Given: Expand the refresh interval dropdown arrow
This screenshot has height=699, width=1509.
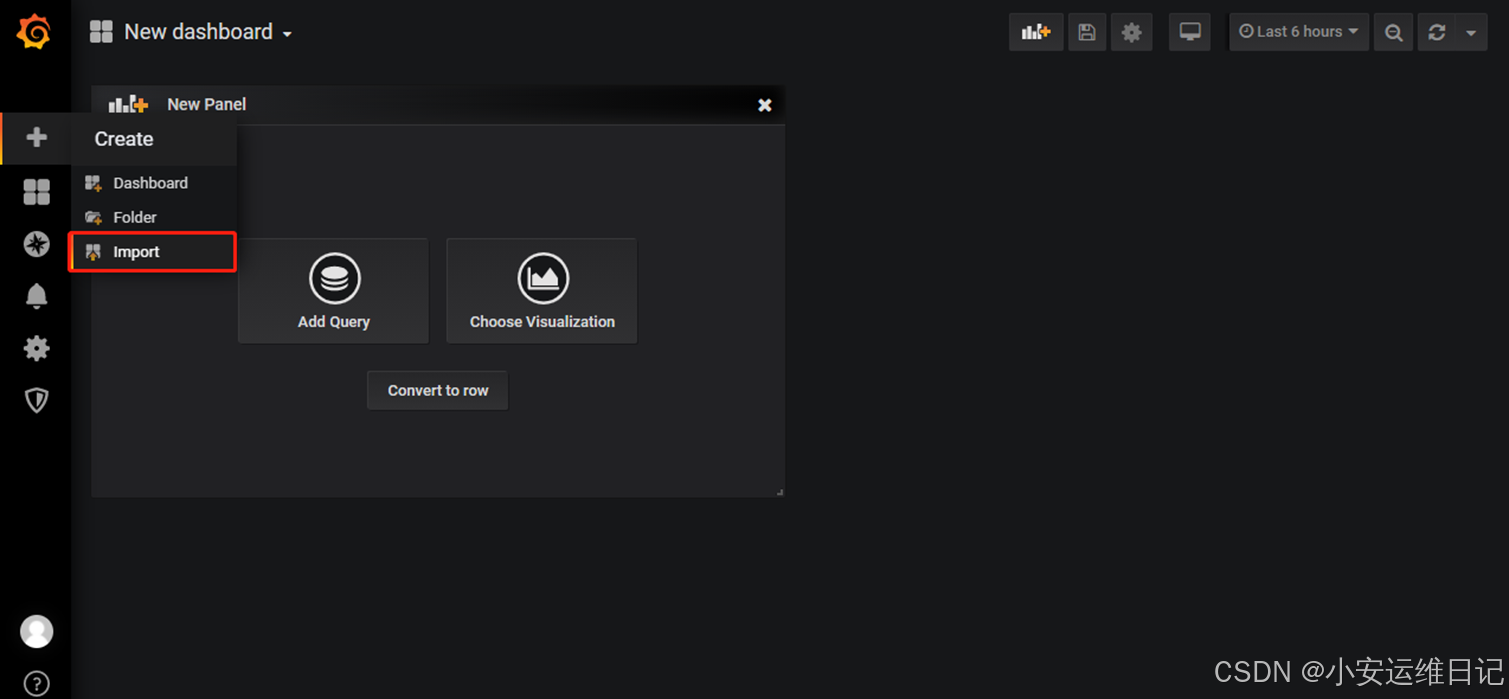Looking at the screenshot, I should pyautogui.click(x=1471, y=33).
